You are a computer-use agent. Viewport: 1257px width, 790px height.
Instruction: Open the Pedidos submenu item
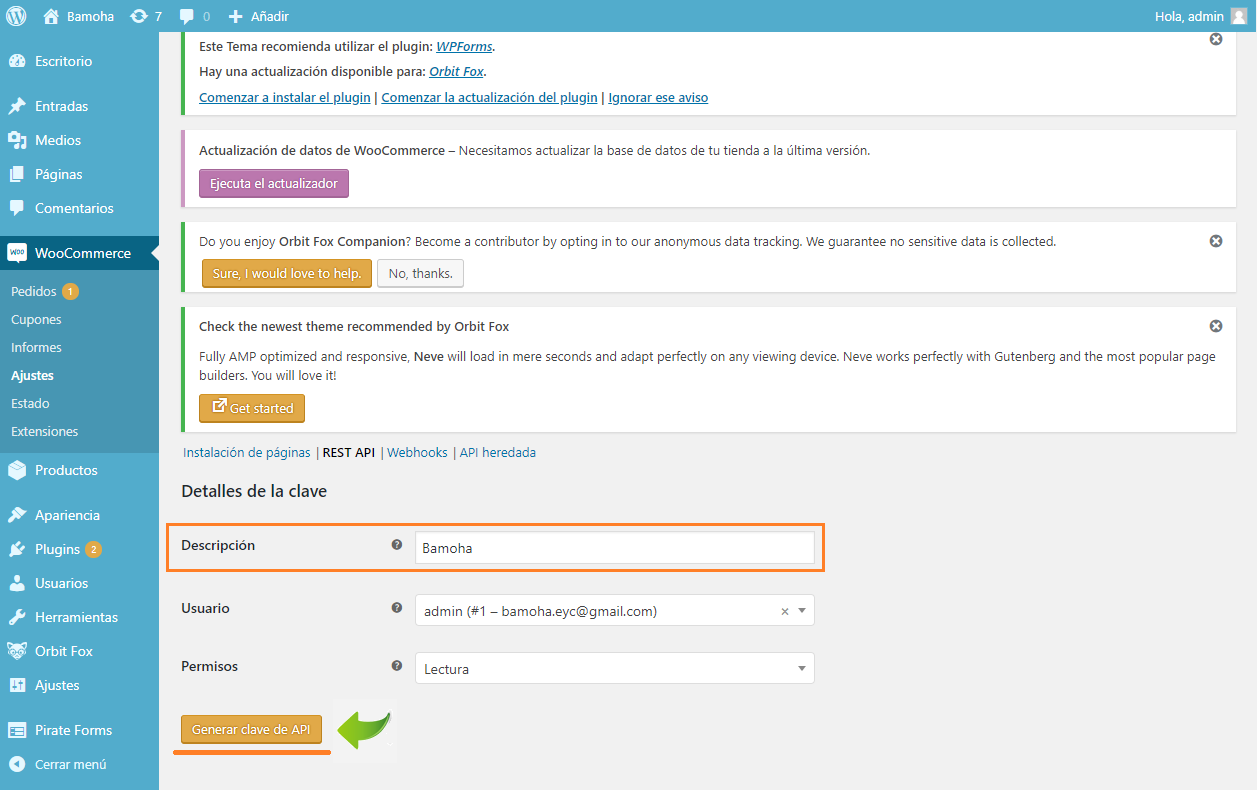pyautogui.click(x=34, y=292)
